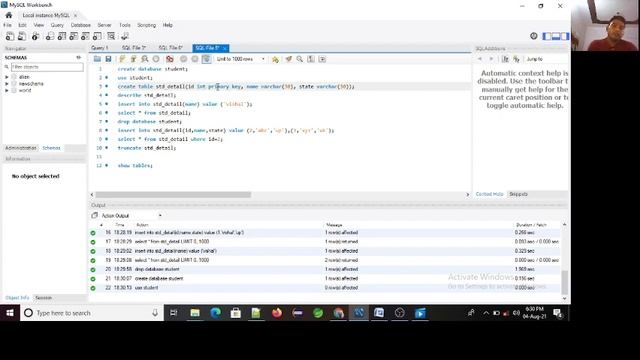
Task: Get manual context help for caret position
Action: pyautogui.click(x=505, y=59)
